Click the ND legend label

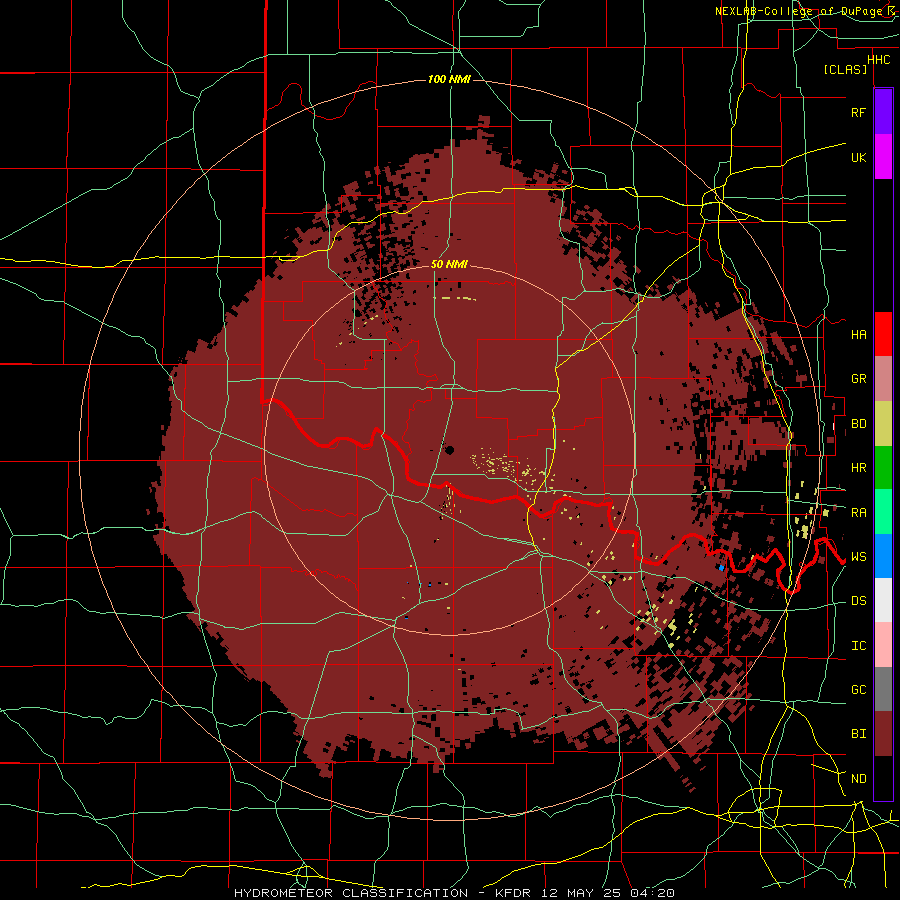tap(858, 779)
